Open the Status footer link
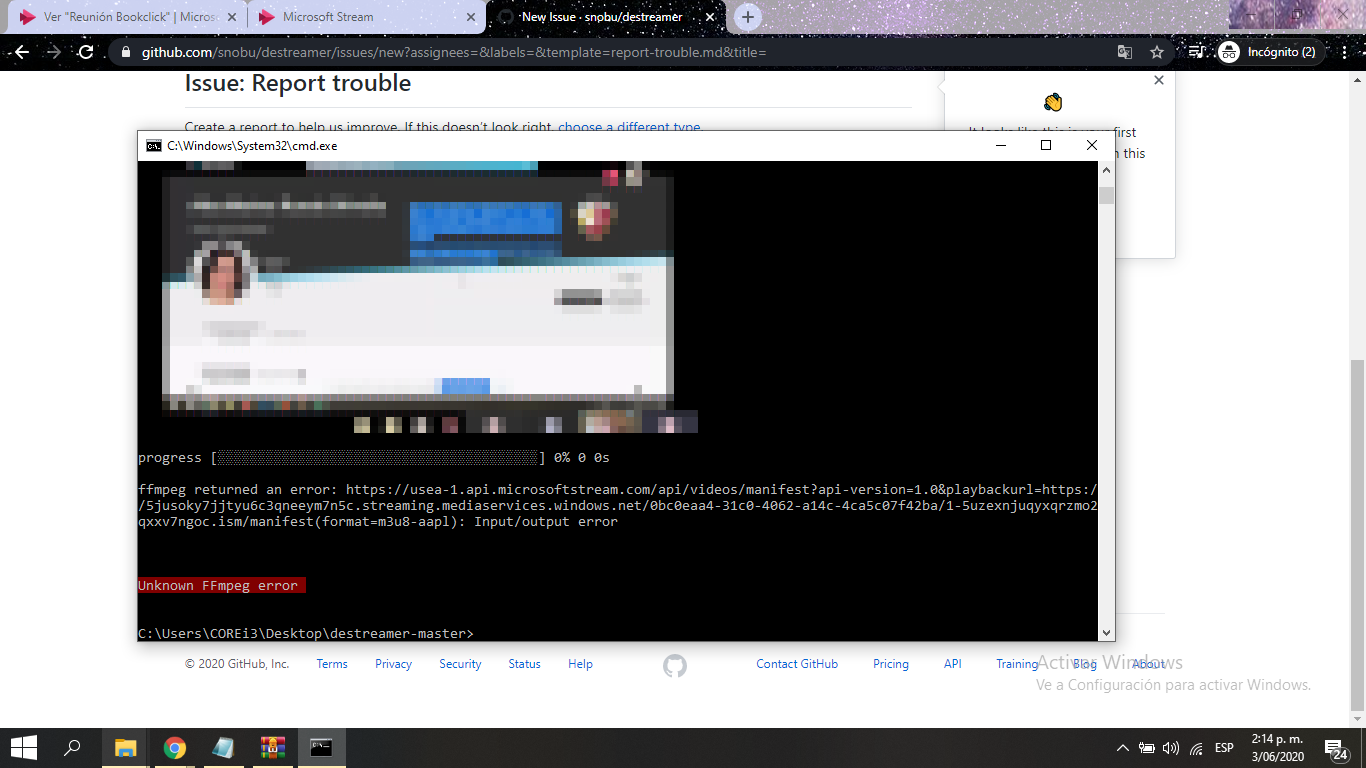 tap(524, 664)
